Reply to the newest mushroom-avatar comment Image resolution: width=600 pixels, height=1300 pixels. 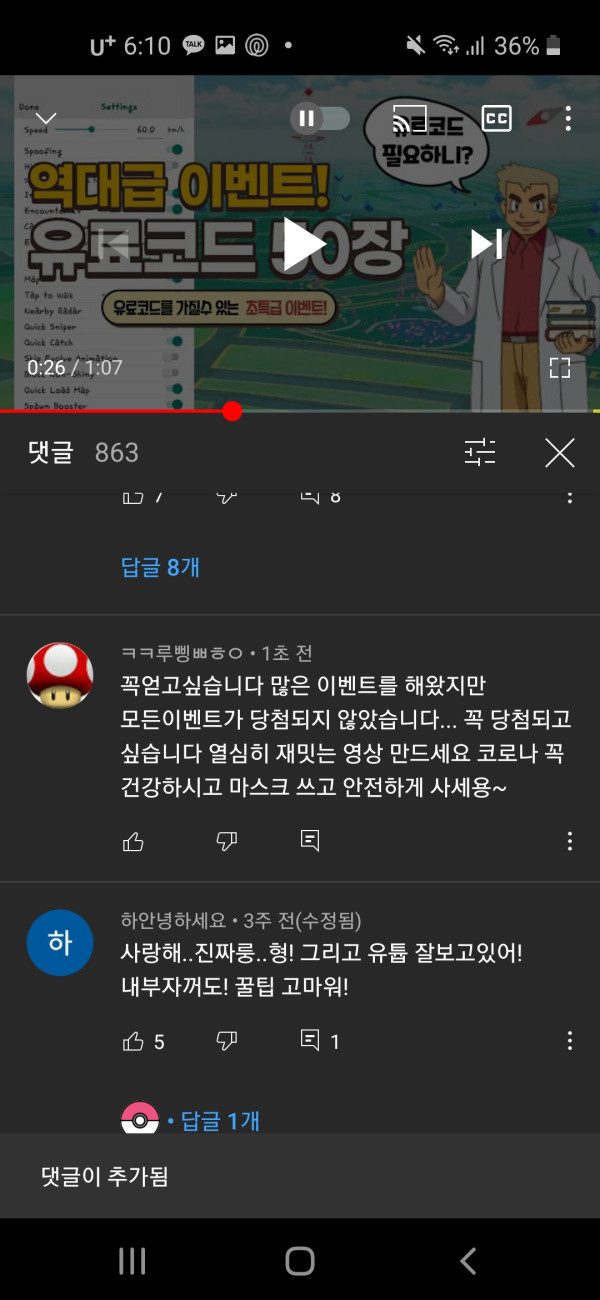[x=310, y=841]
